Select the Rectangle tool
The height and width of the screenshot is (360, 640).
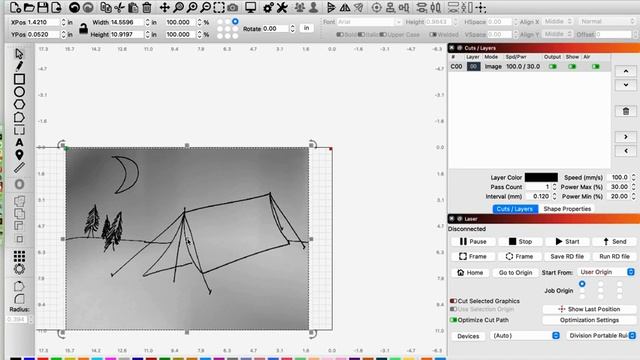click(19, 79)
